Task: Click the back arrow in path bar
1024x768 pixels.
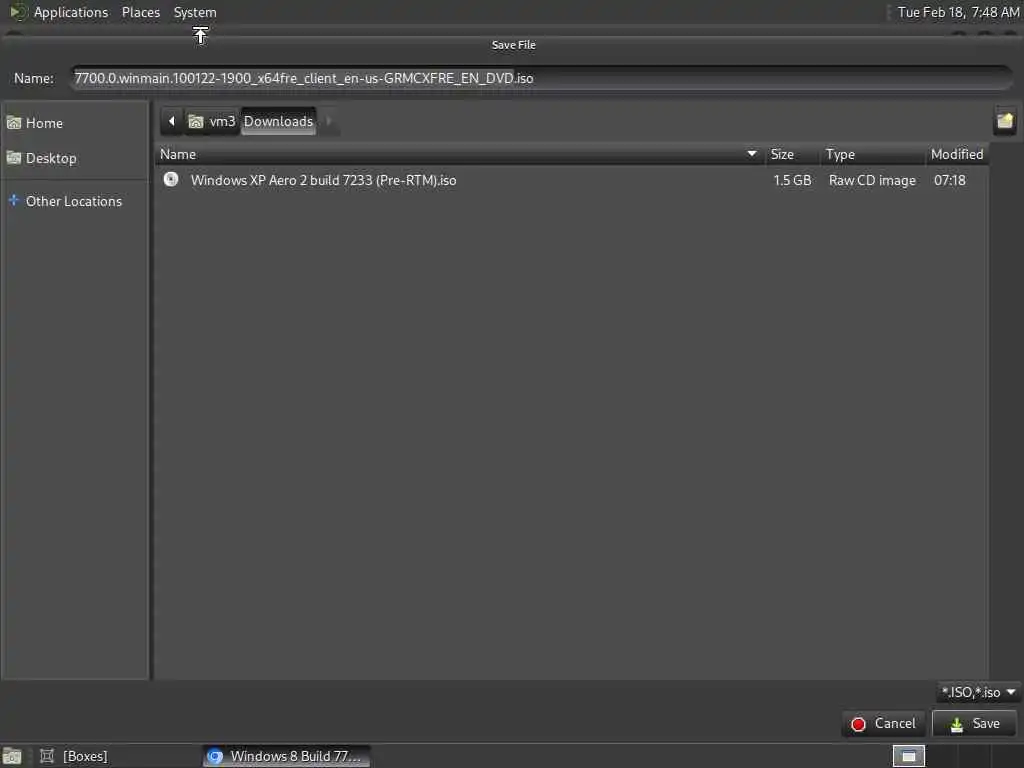Action: coord(172,121)
